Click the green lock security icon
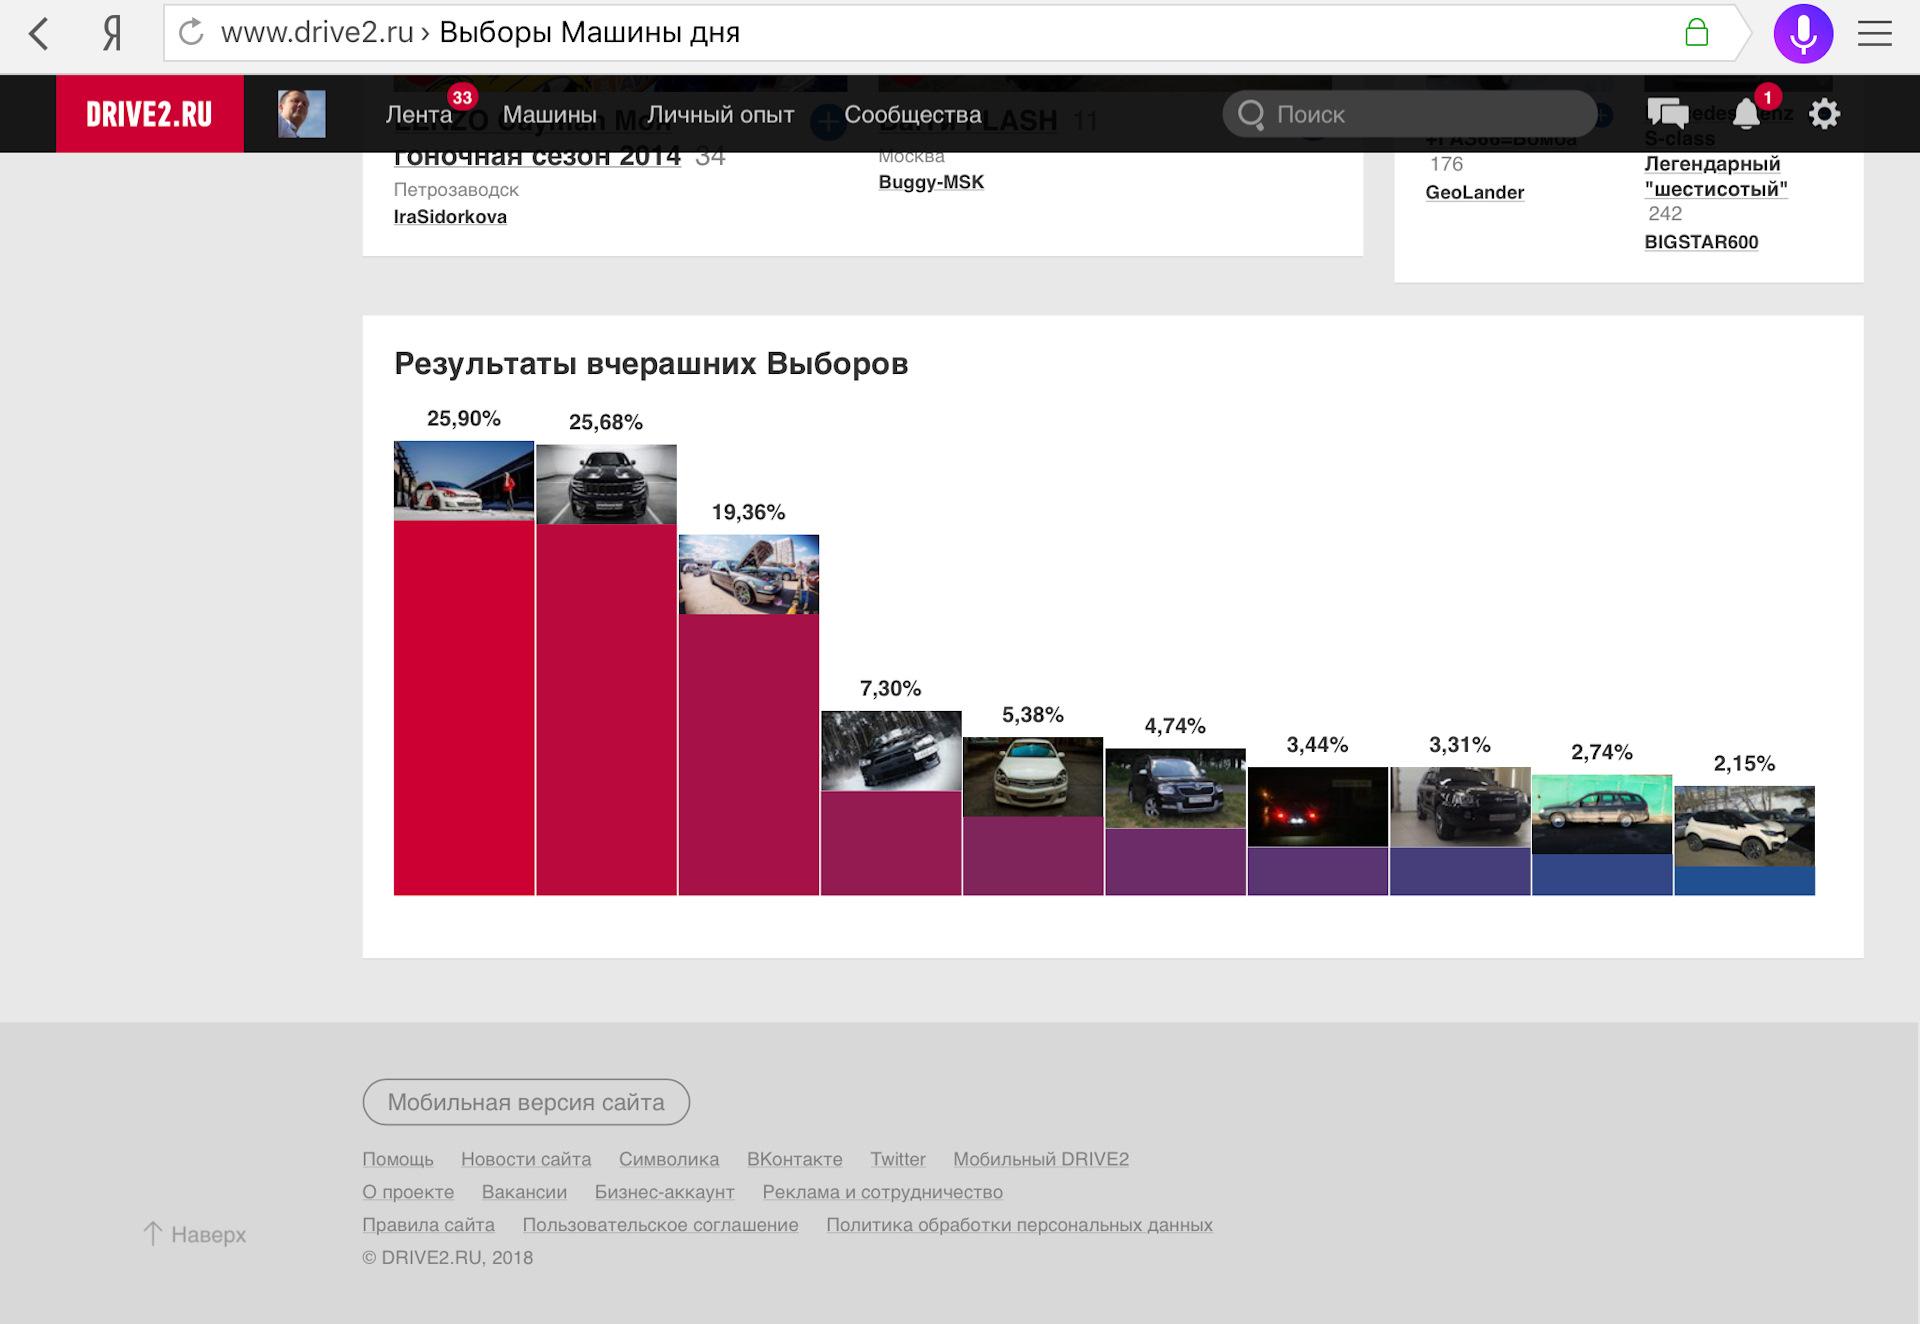The height and width of the screenshot is (1324, 1920). (1696, 33)
